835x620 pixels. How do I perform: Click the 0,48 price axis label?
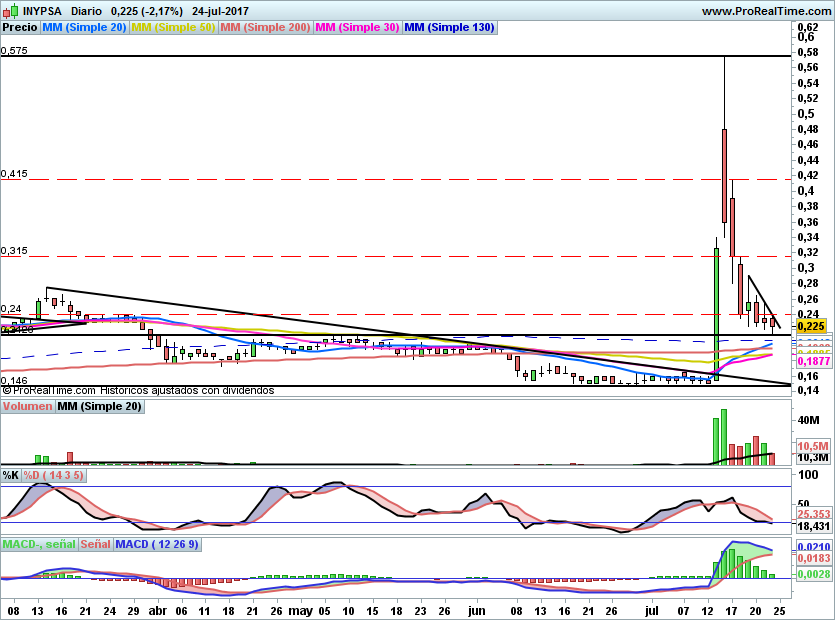(808, 129)
